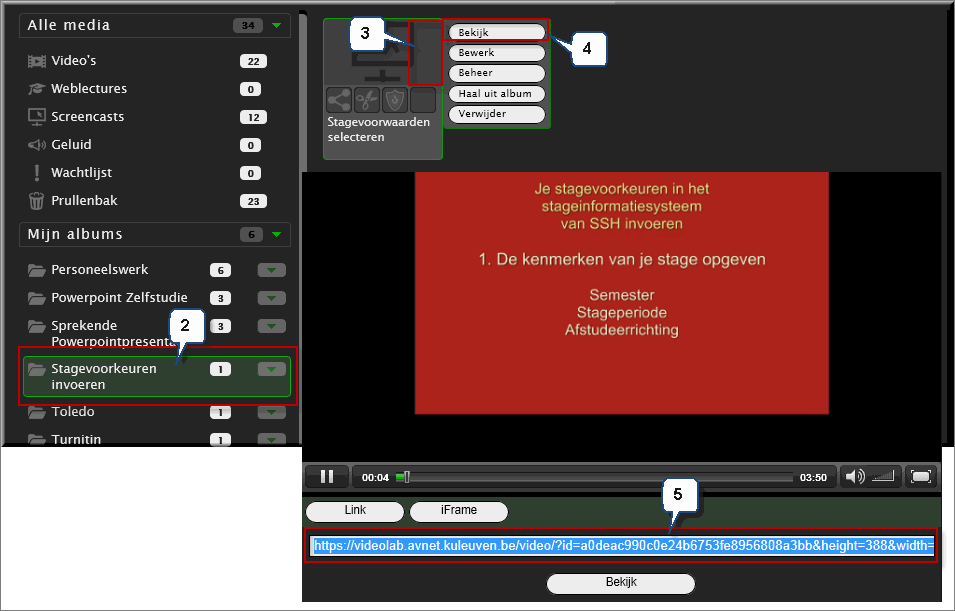Click the sidebar vertical scrollbar

click(303, 228)
